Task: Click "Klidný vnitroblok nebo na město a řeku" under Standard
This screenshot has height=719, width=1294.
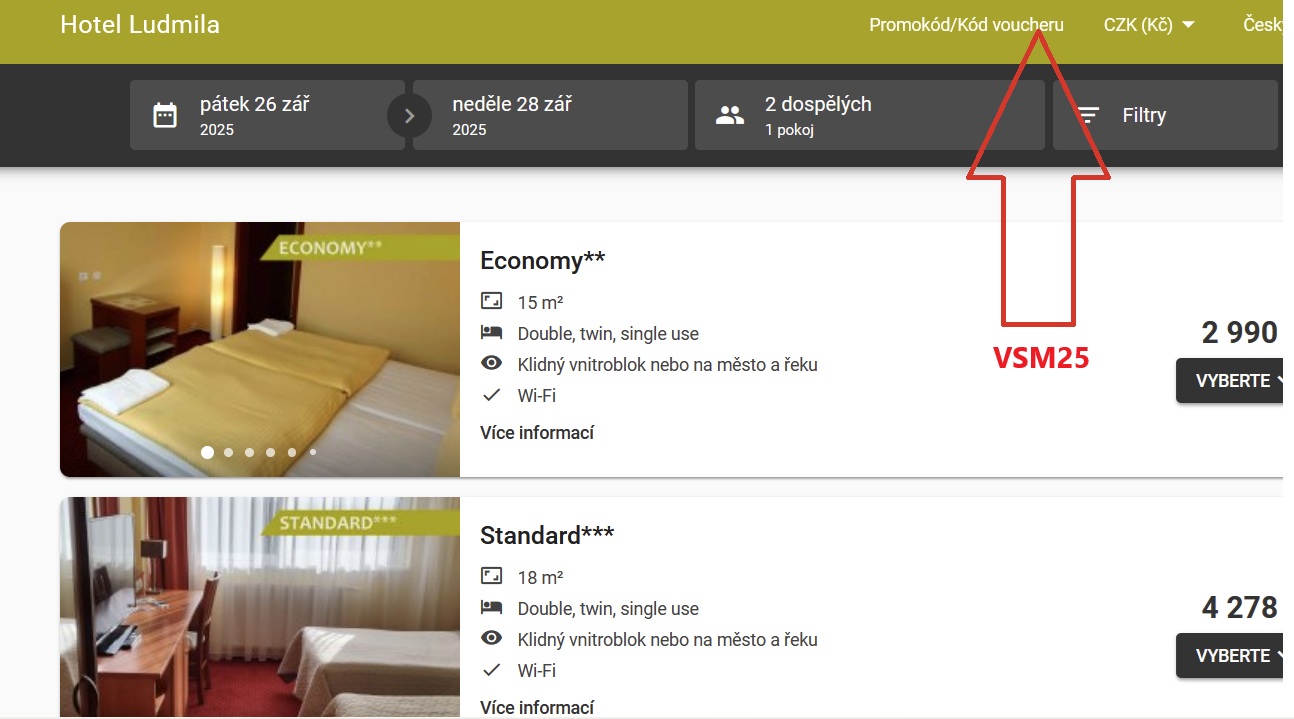Action: 668,640
